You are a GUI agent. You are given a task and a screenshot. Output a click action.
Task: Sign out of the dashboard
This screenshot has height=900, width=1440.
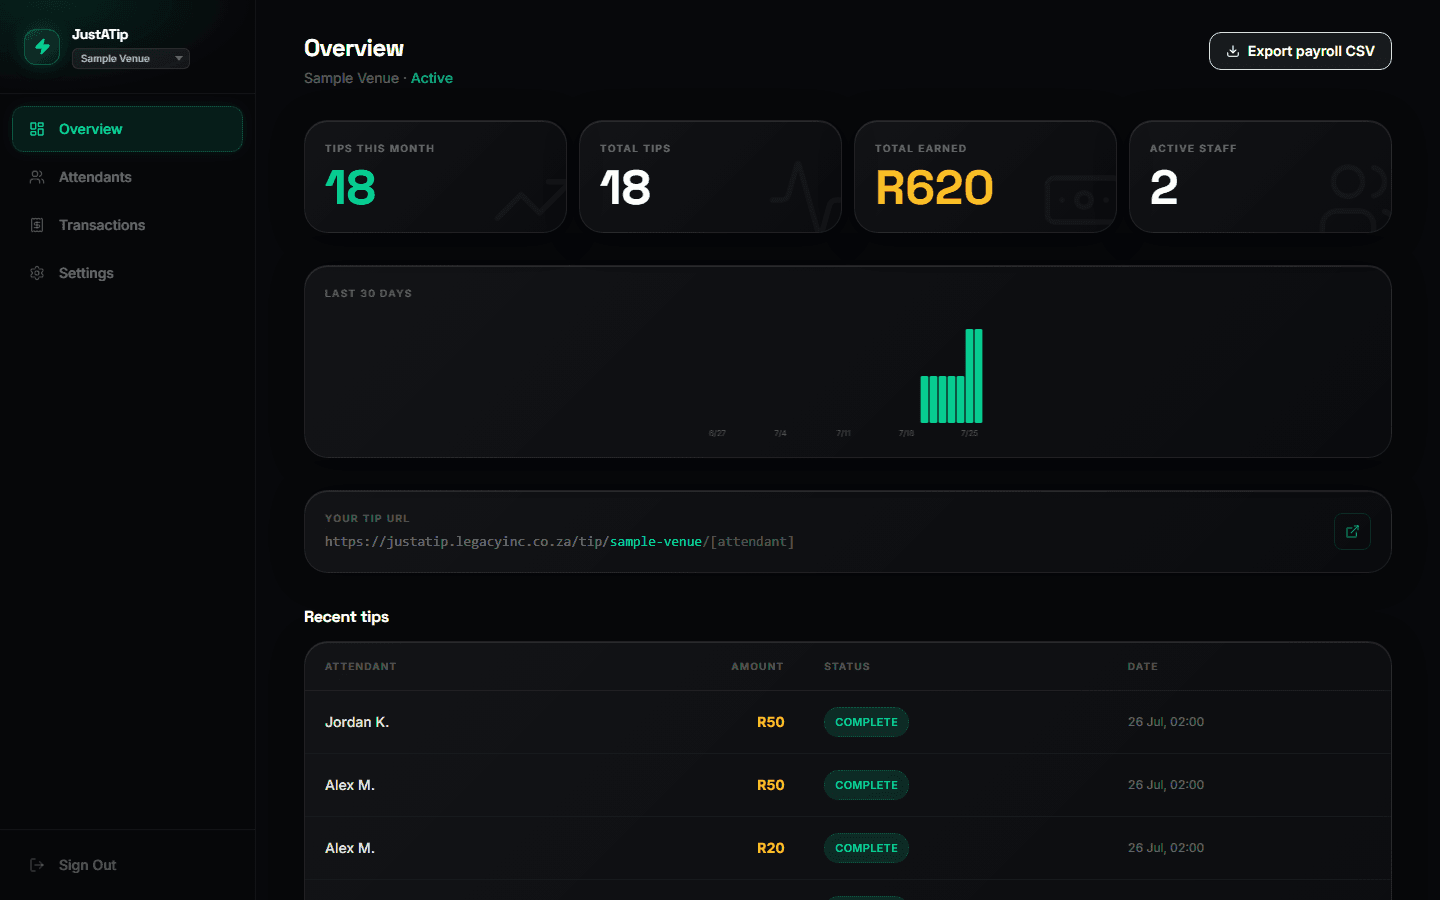(x=127, y=865)
